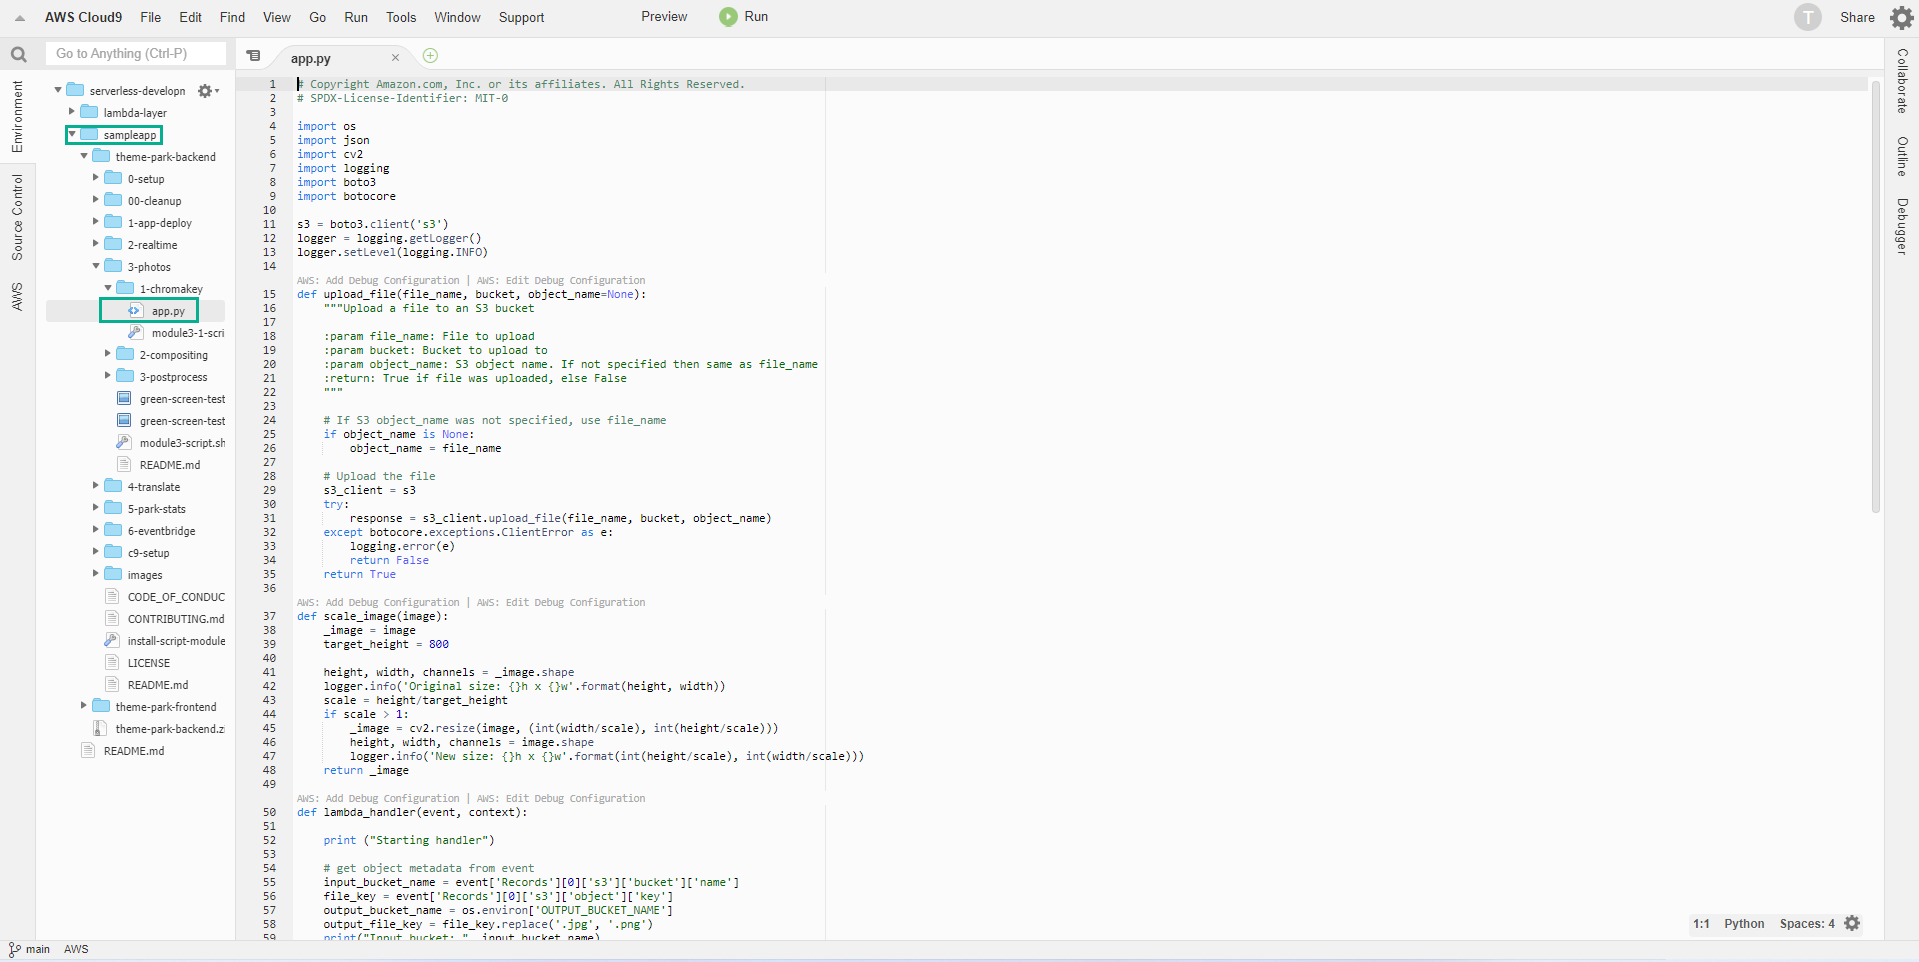Close the app.py tab
Image resolution: width=1919 pixels, height=962 pixels.
395,58
